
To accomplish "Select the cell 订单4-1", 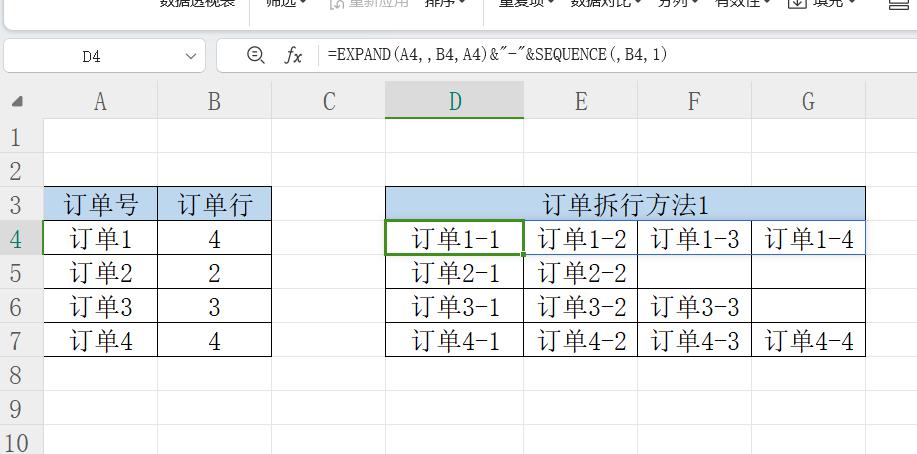I will tap(454, 340).
